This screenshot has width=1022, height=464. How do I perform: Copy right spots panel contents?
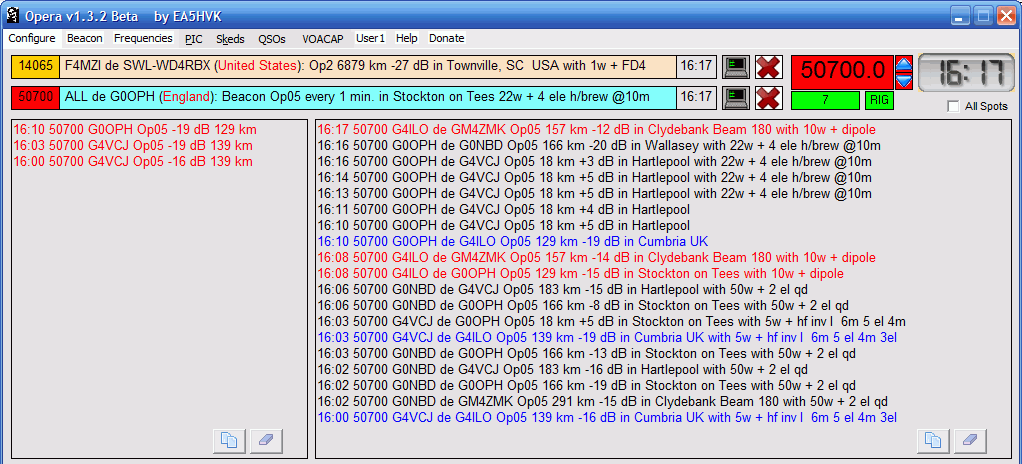coord(933,441)
